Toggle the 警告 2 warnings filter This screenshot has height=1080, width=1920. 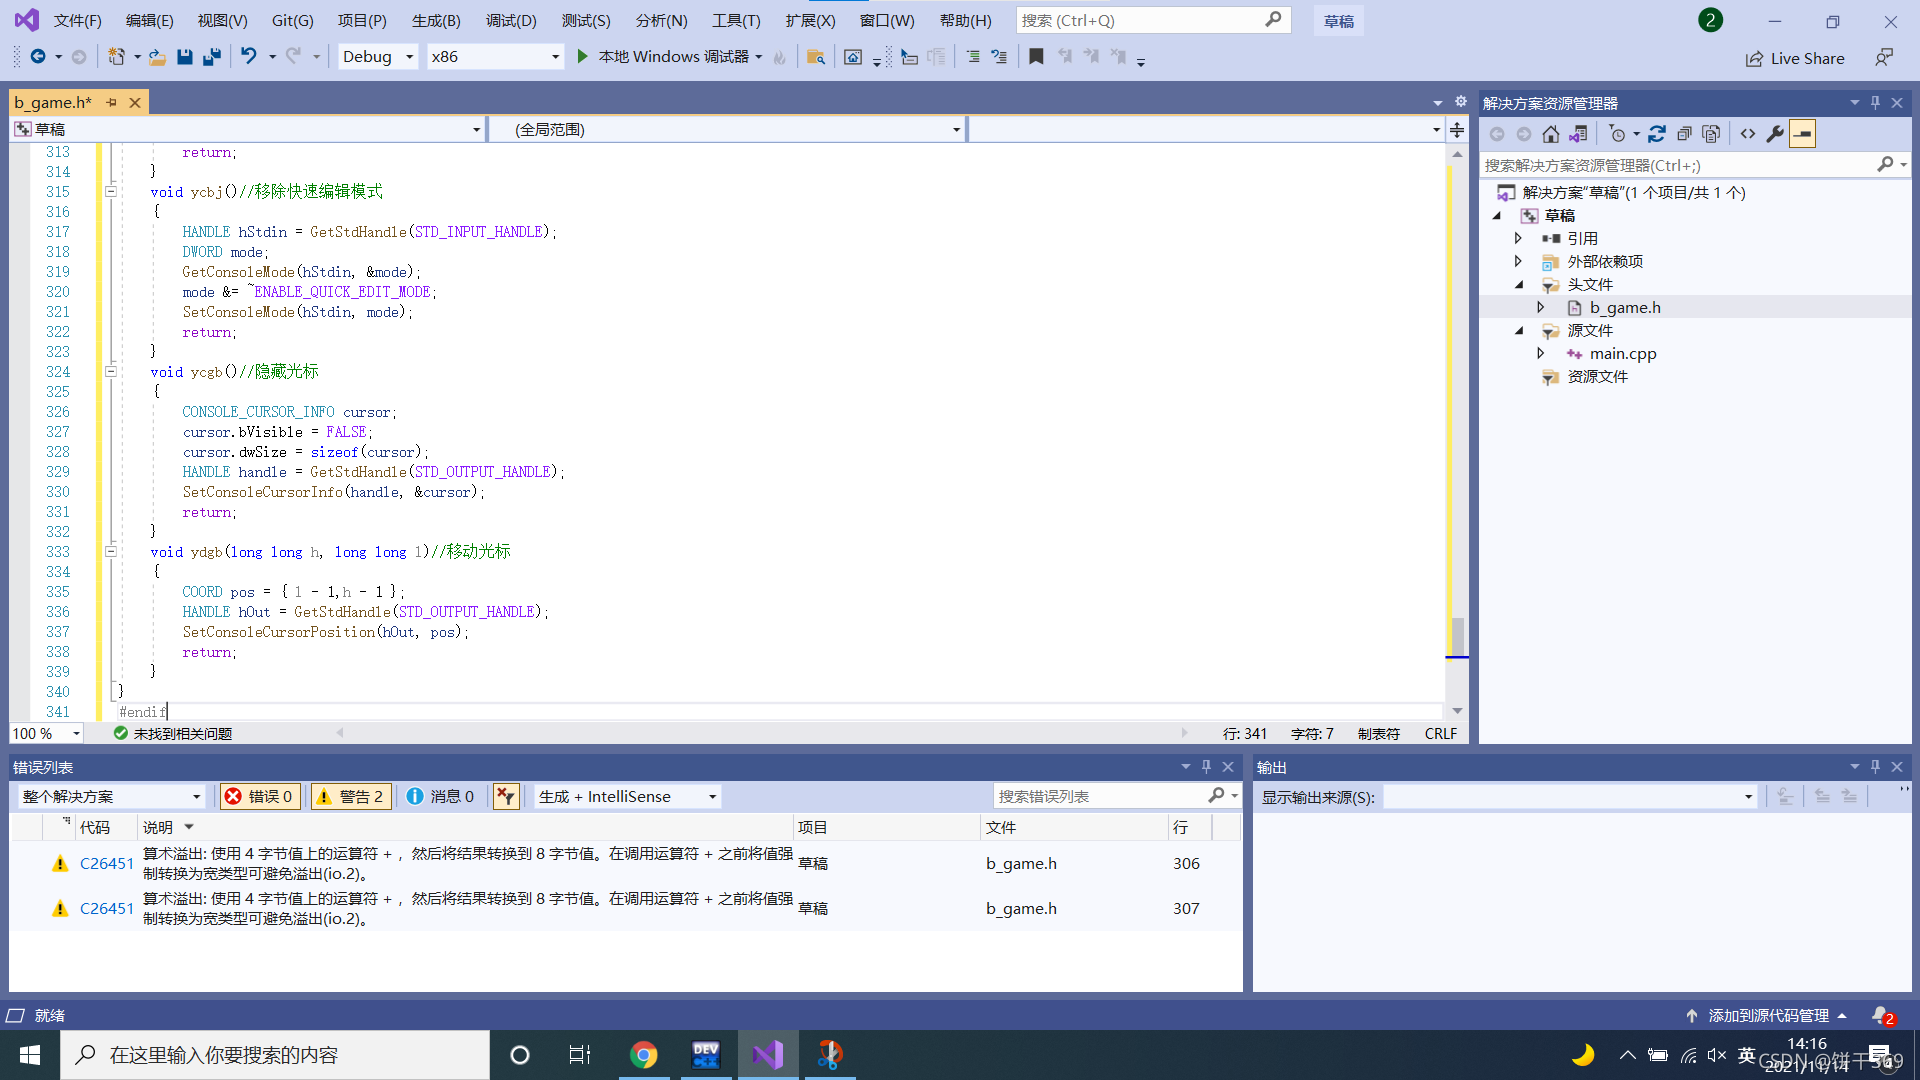[351, 796]
